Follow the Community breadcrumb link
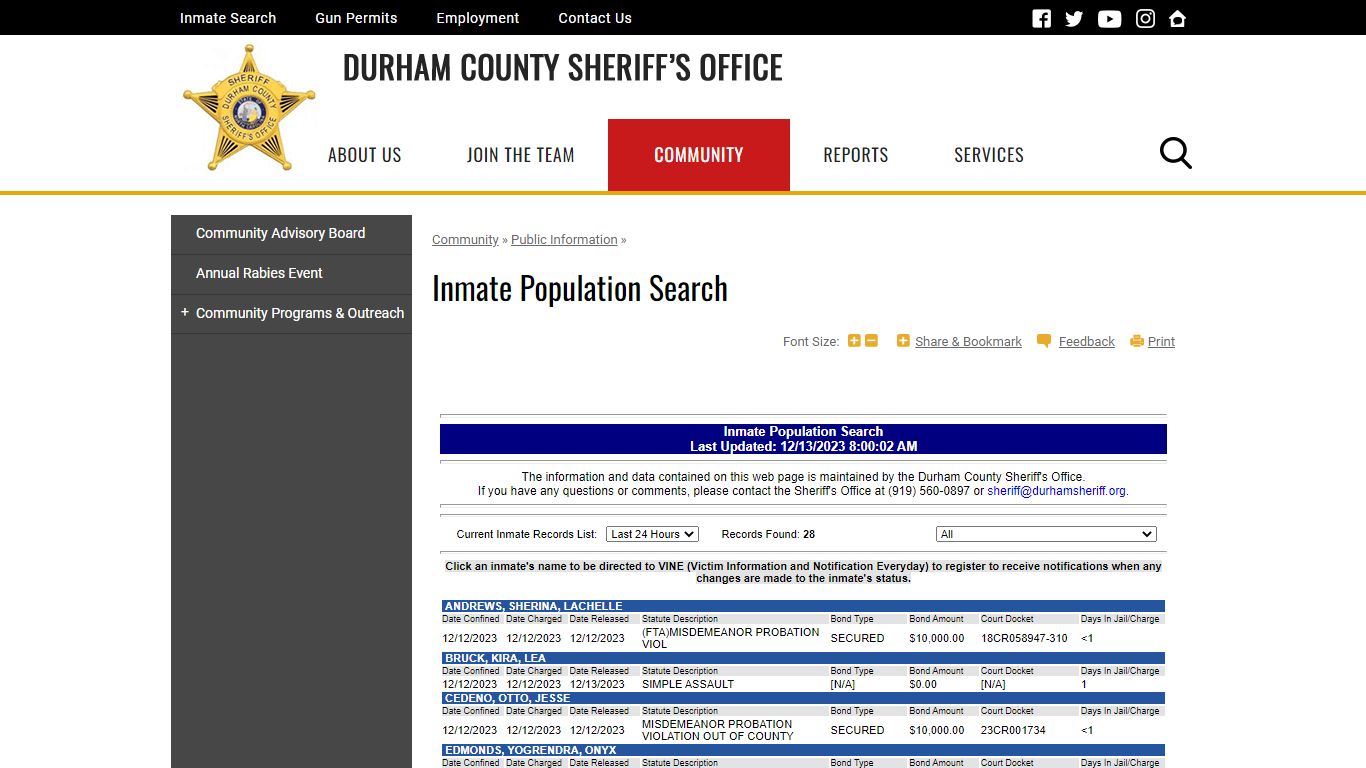The width and height of the screenshot is (1366, 768). [465, 240]
